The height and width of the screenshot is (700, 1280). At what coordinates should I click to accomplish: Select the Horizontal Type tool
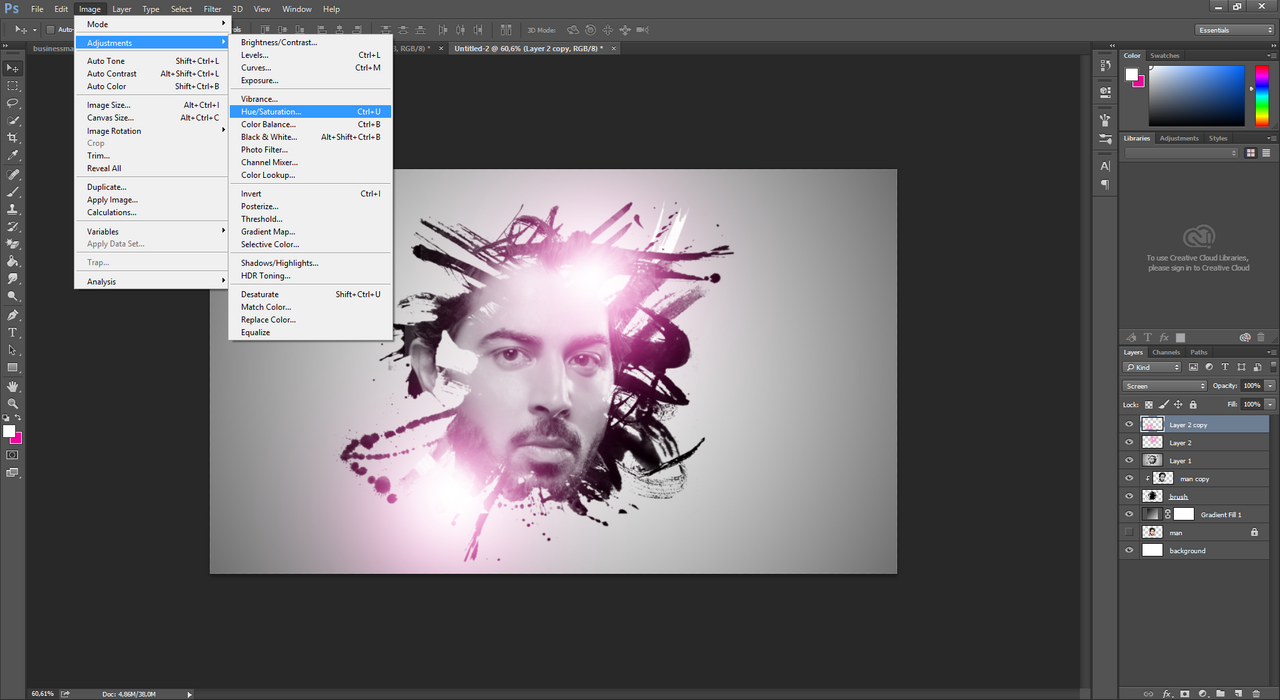point(13,333)
